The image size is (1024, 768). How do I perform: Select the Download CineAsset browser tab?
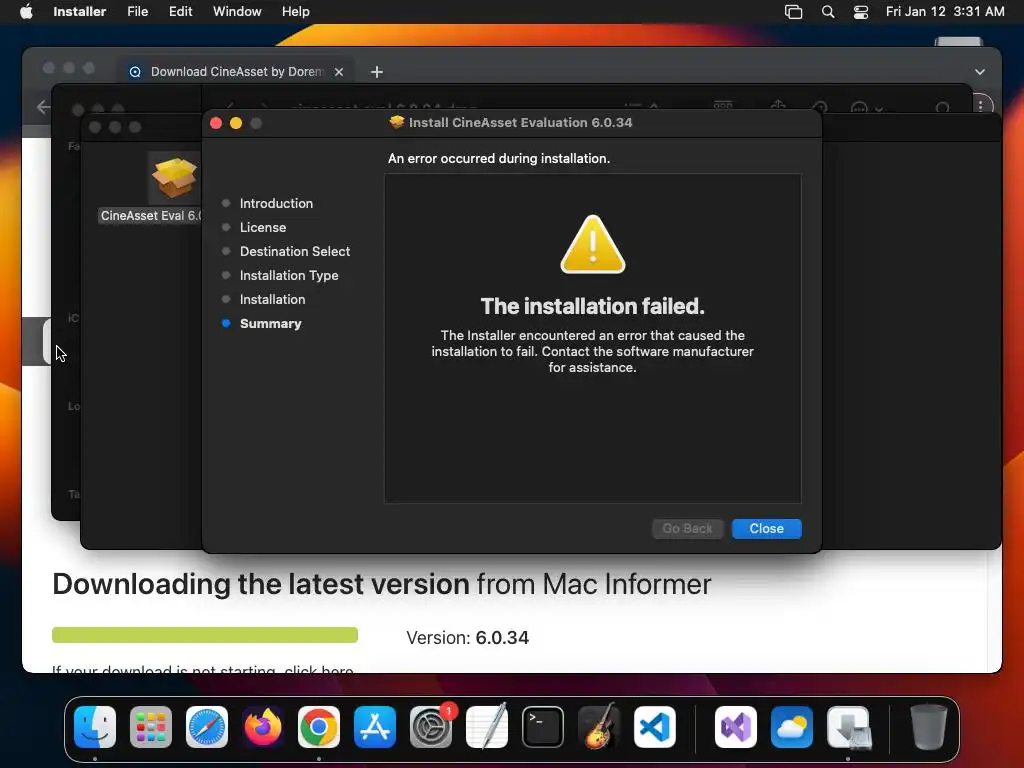coord(237,72)
